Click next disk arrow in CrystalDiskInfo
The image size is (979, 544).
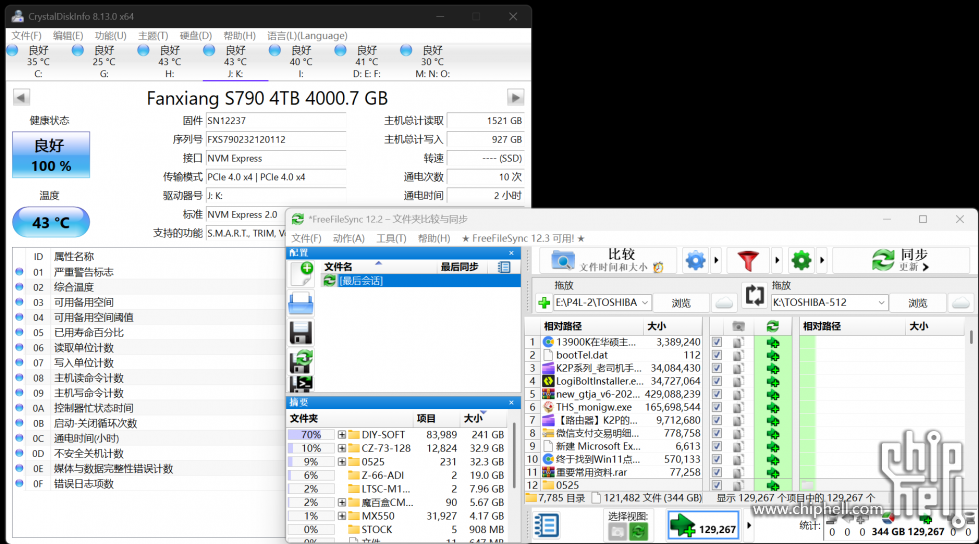coord(515,97)
